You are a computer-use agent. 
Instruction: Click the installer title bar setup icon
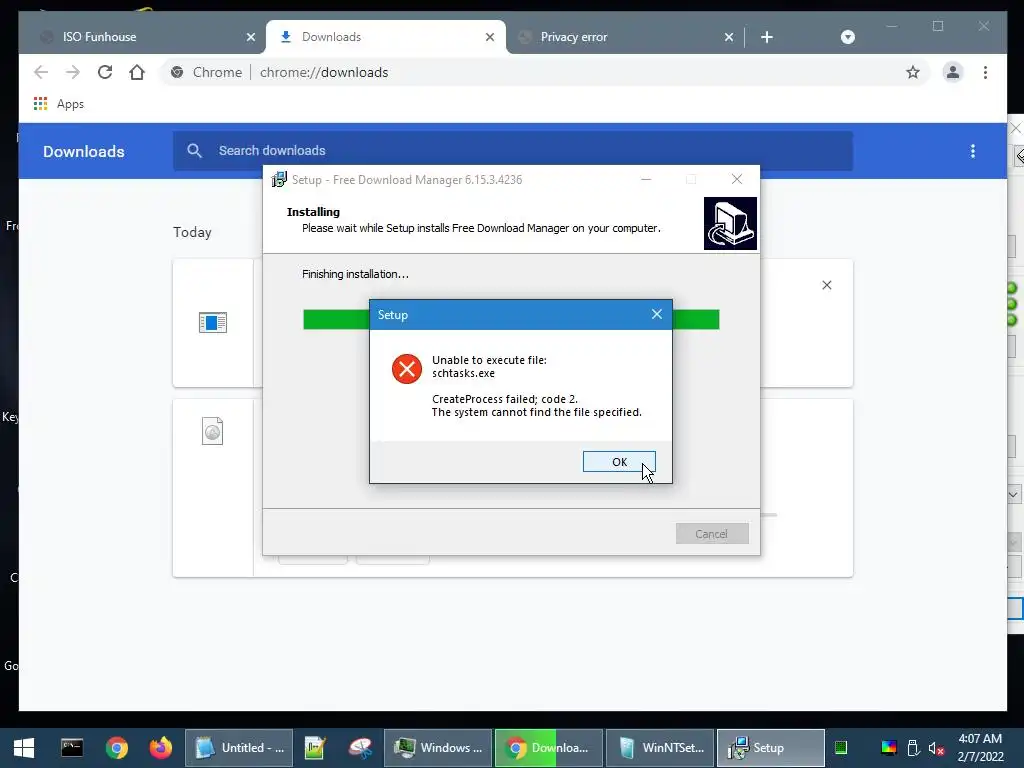(279, 180)
